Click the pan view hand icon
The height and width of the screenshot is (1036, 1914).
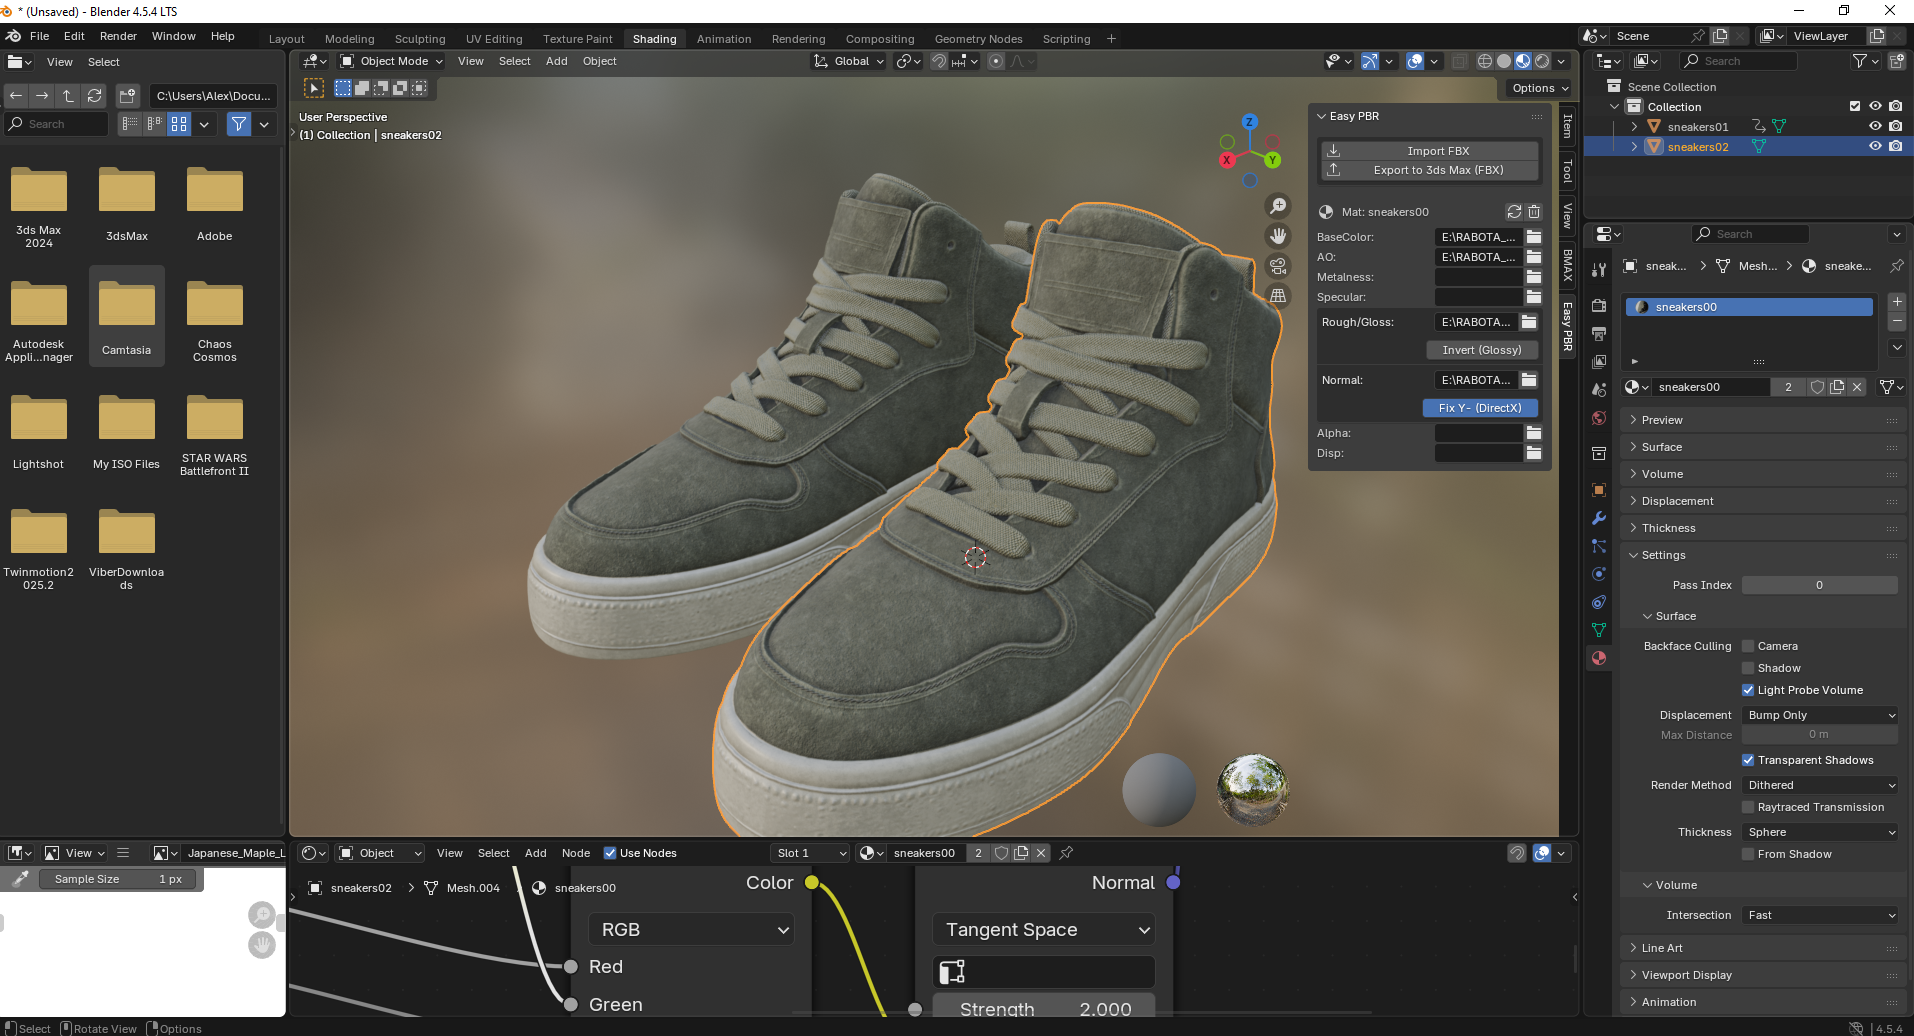click(1278, 236)
